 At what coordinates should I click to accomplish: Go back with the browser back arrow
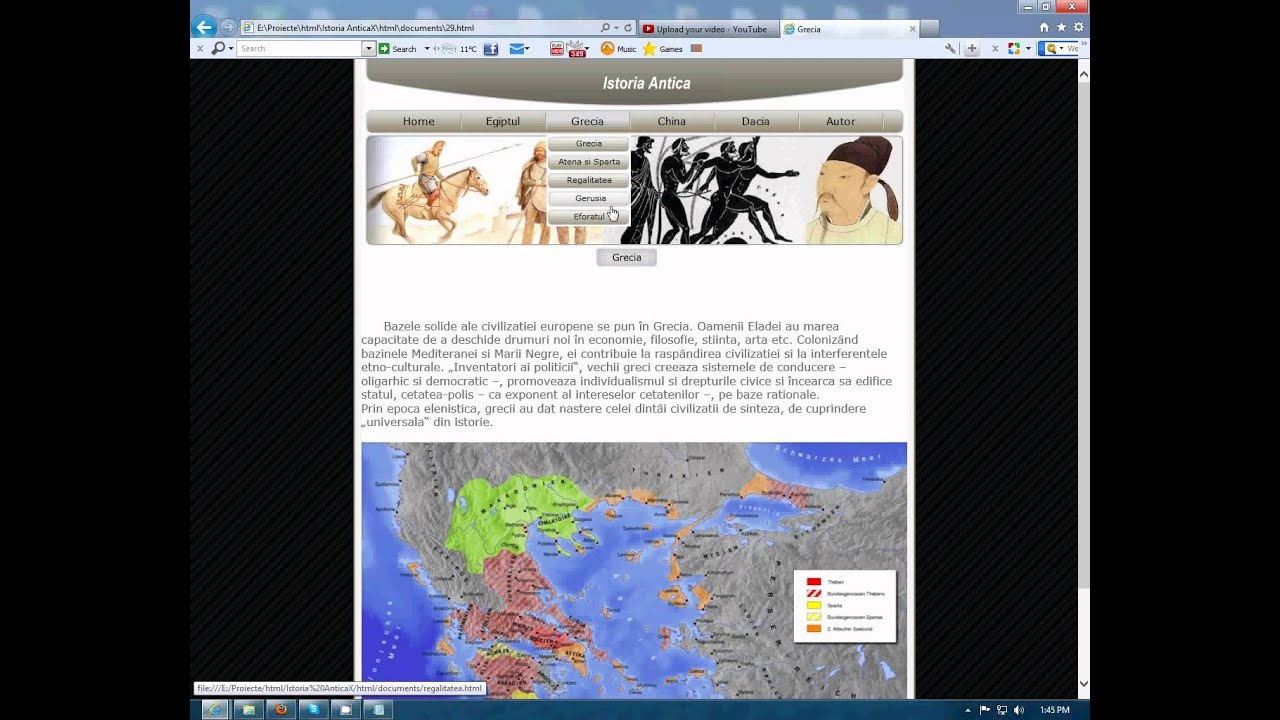coord(204,28)
